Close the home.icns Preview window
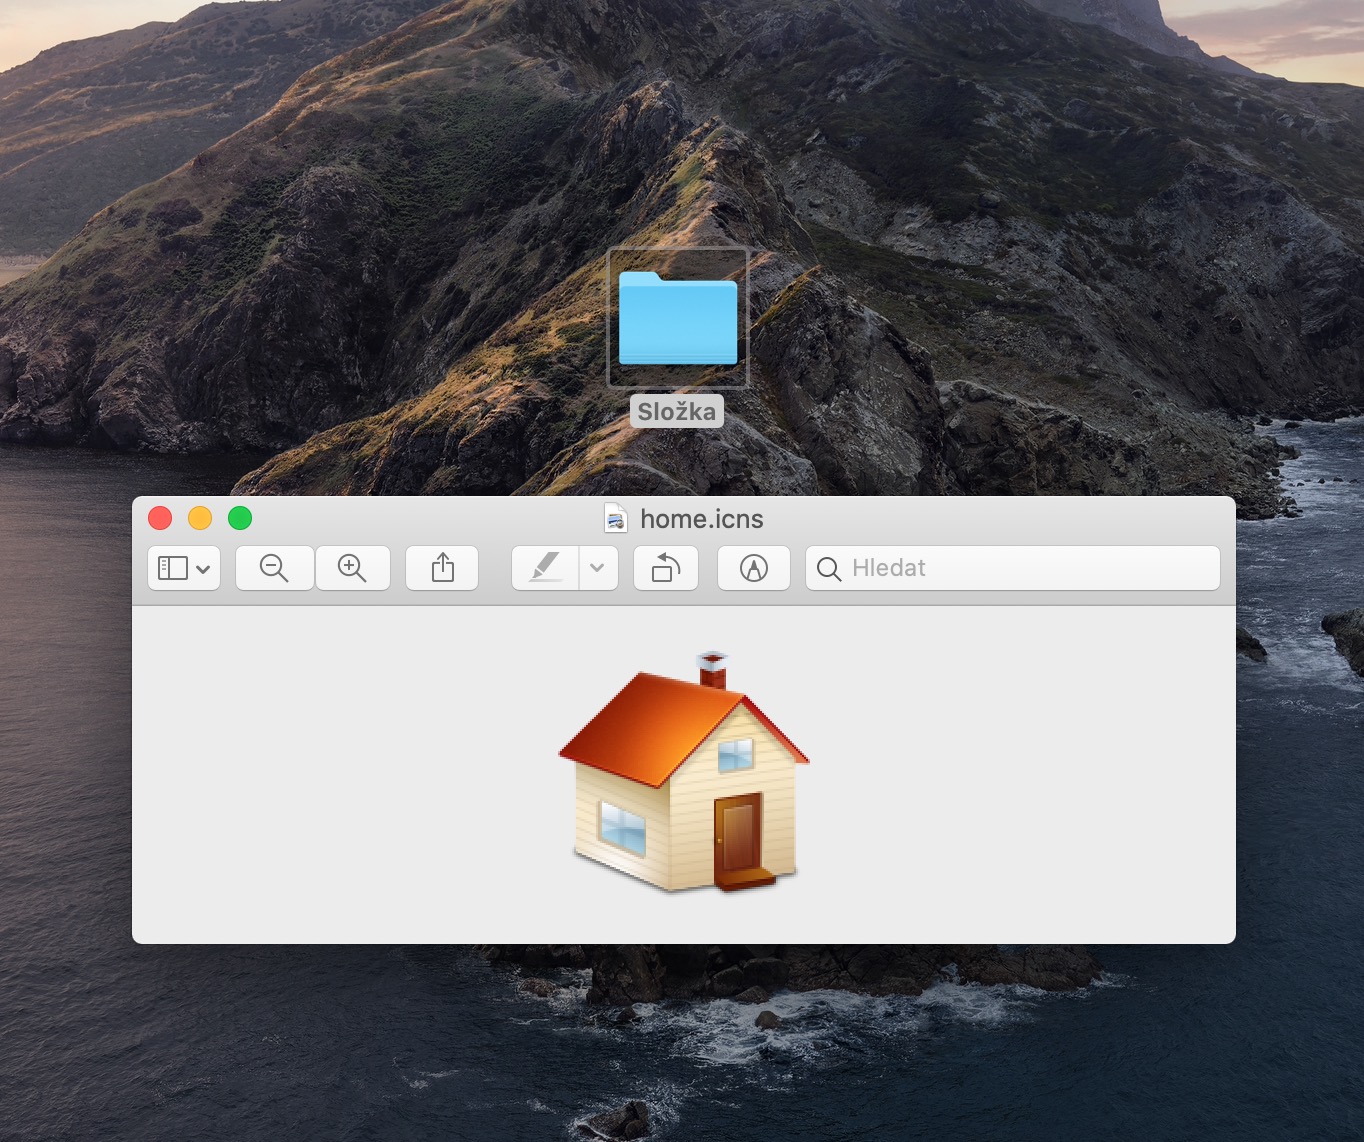Viewport: 1364px width, 1142px height. [160, 518]
